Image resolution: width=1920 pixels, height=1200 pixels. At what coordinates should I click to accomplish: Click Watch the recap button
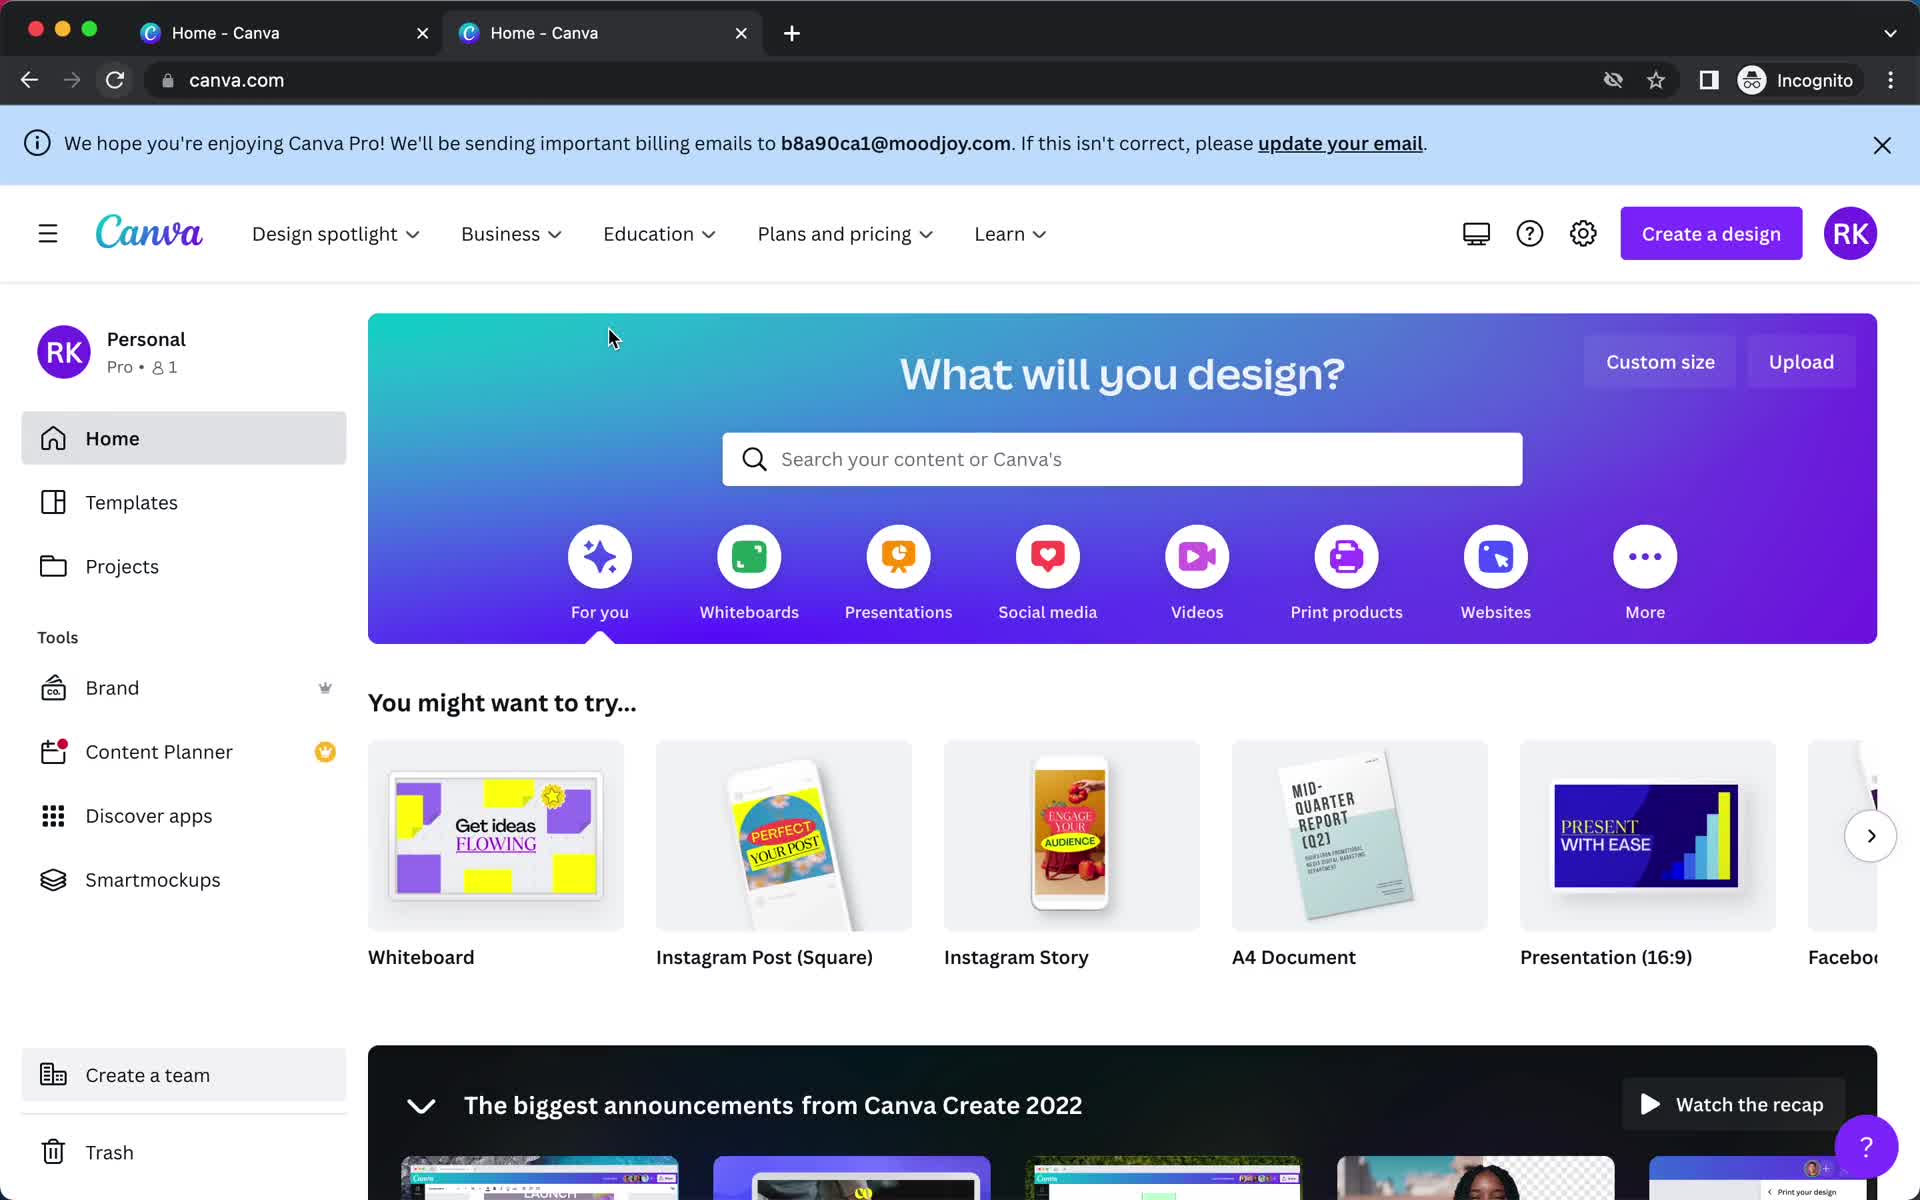point(1733,1105)
